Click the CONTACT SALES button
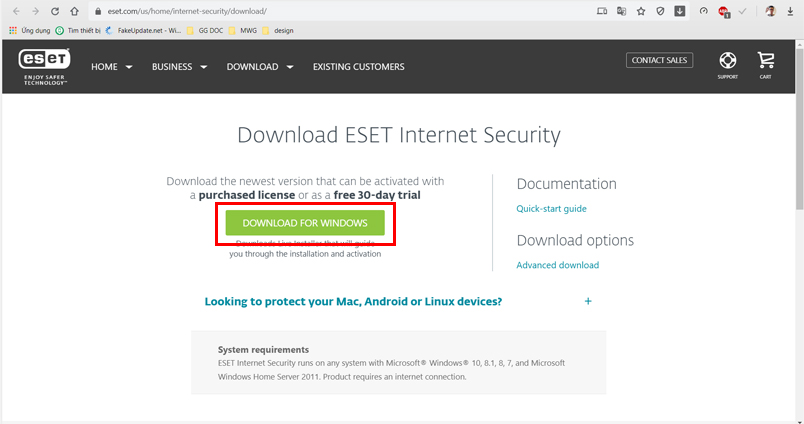Viewport: 804px width, 424px height. pos(659,60)
